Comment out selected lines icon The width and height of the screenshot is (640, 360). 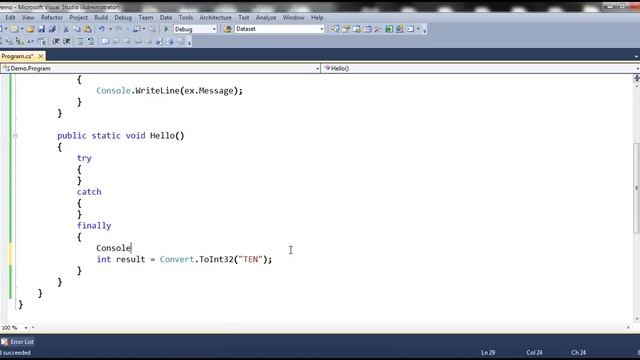[x=80, y=41]
